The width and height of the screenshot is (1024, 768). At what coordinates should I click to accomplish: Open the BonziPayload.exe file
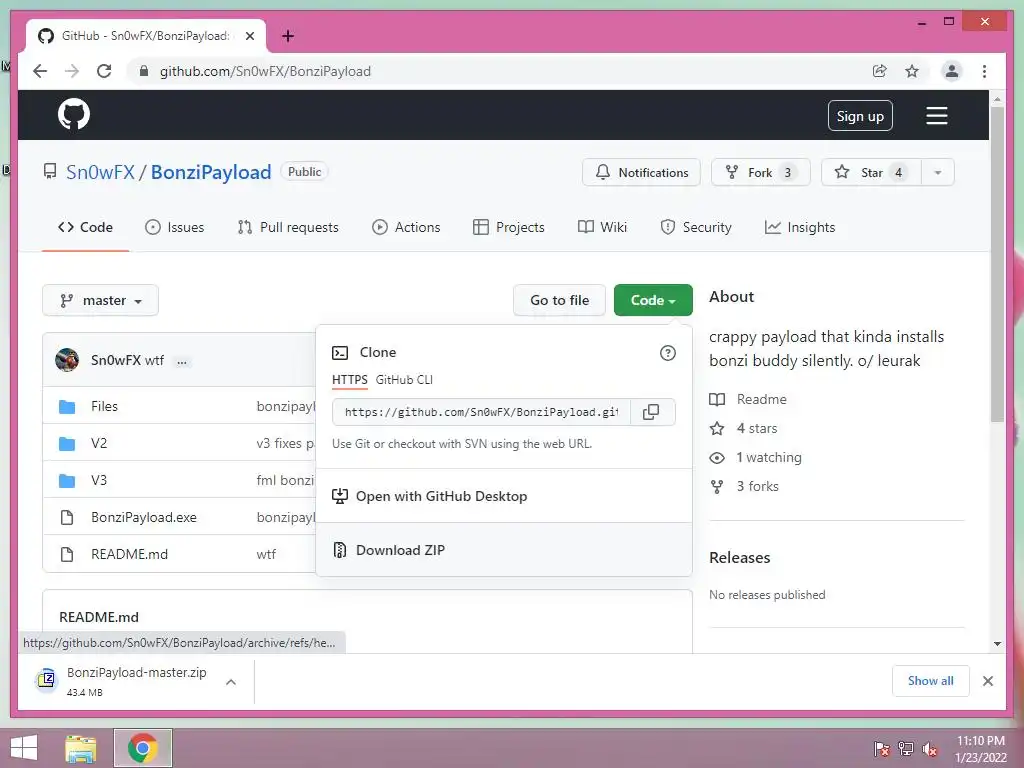pos(144,517)
